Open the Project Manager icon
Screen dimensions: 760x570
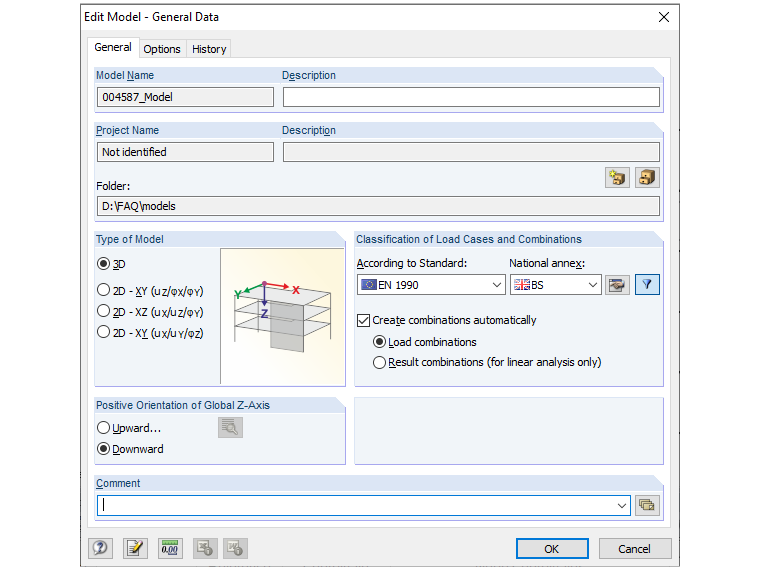coord(647,177)
